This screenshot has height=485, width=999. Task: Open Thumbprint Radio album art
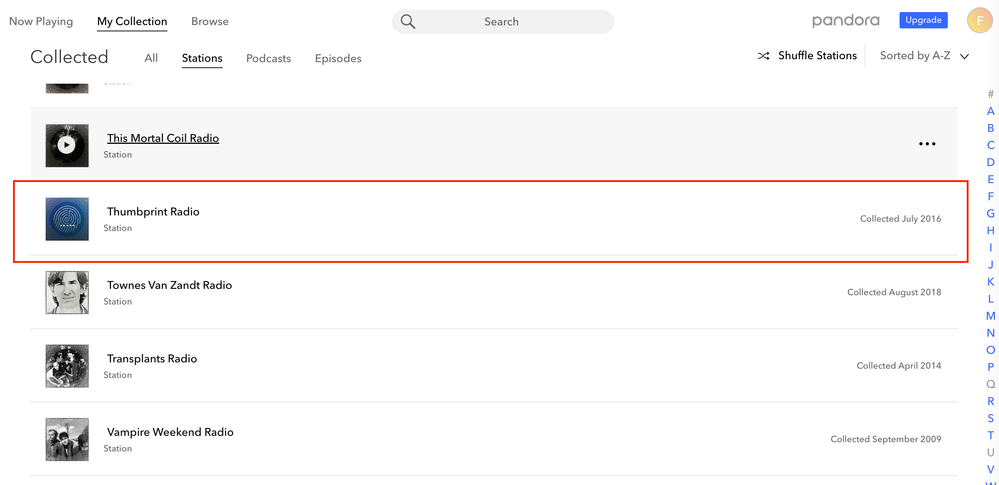67,219
